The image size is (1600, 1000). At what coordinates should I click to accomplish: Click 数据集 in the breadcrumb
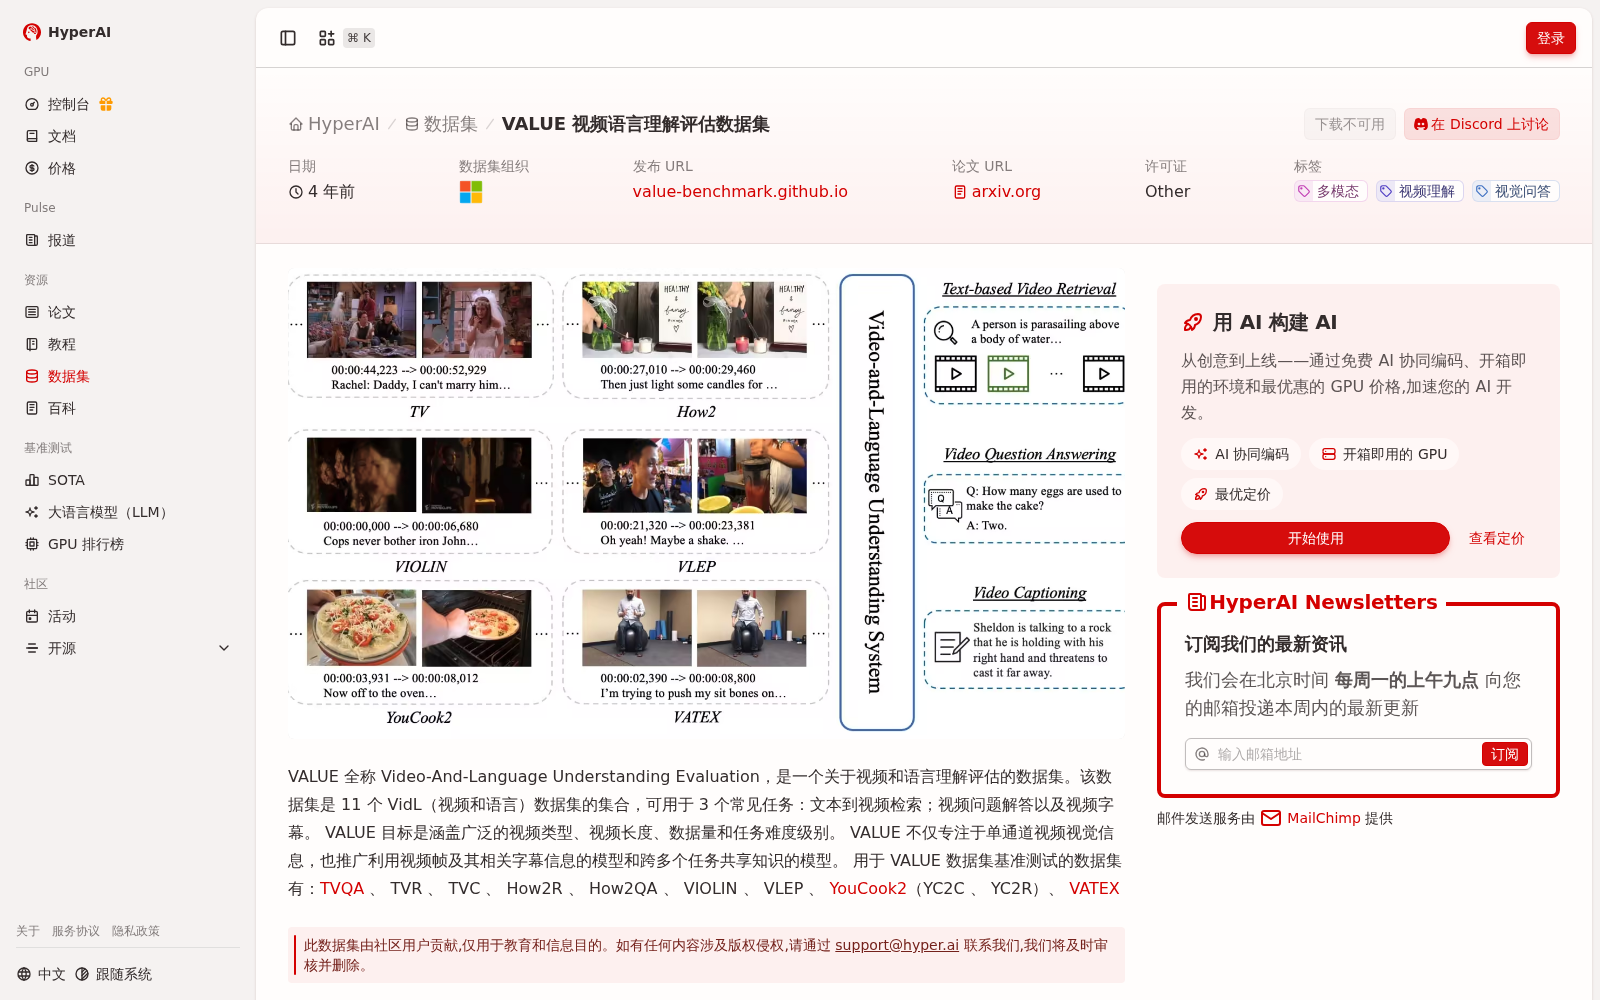pos(441,124)
